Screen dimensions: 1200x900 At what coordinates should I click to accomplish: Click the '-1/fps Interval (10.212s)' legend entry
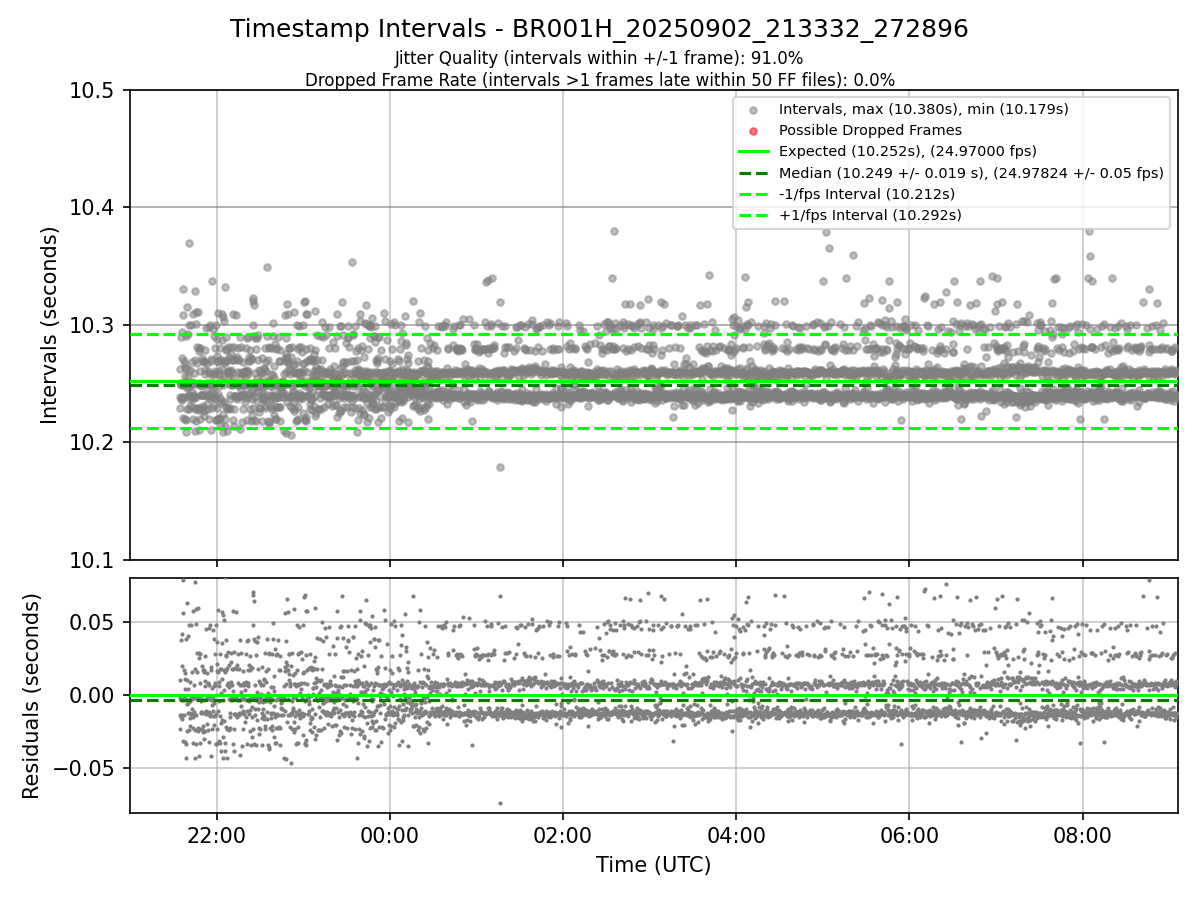pos(866,194)
